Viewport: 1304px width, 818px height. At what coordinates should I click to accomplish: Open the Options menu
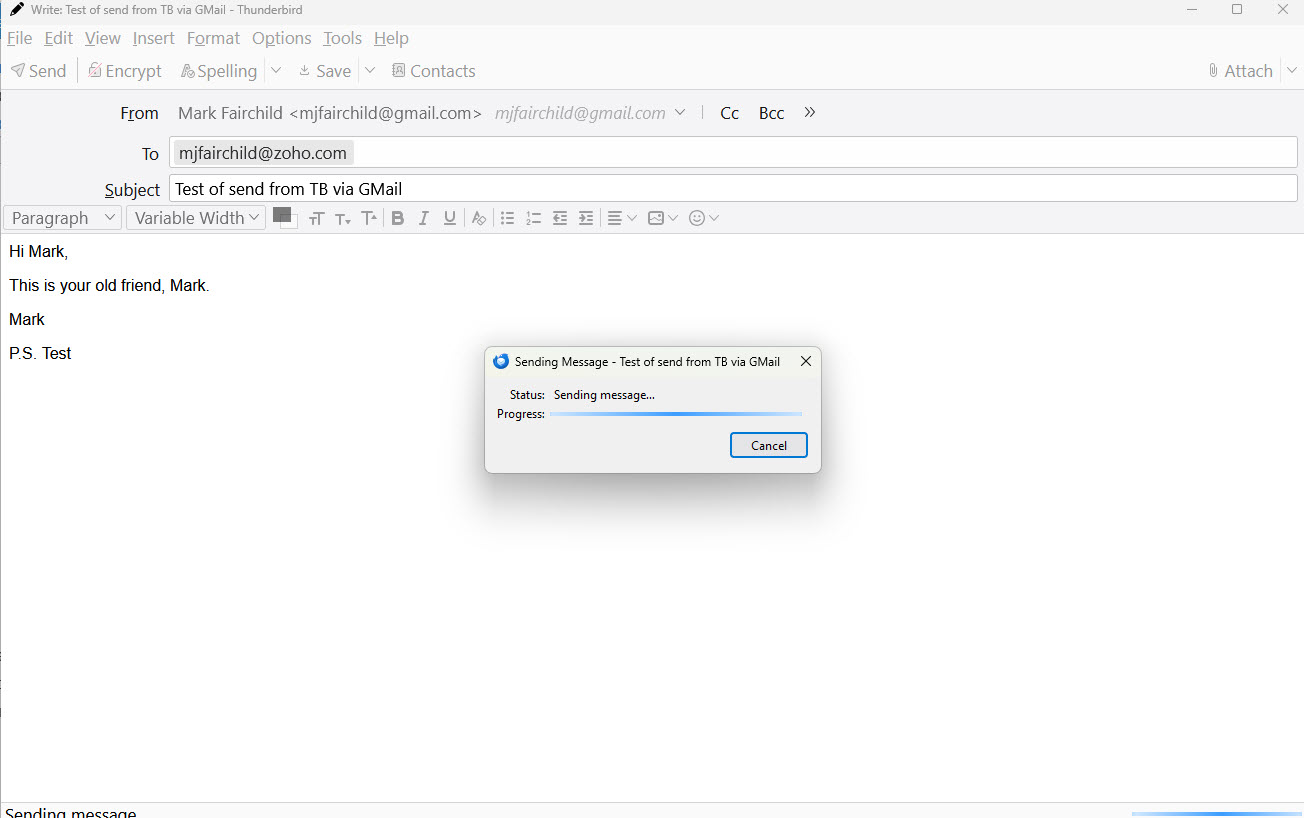281,38
